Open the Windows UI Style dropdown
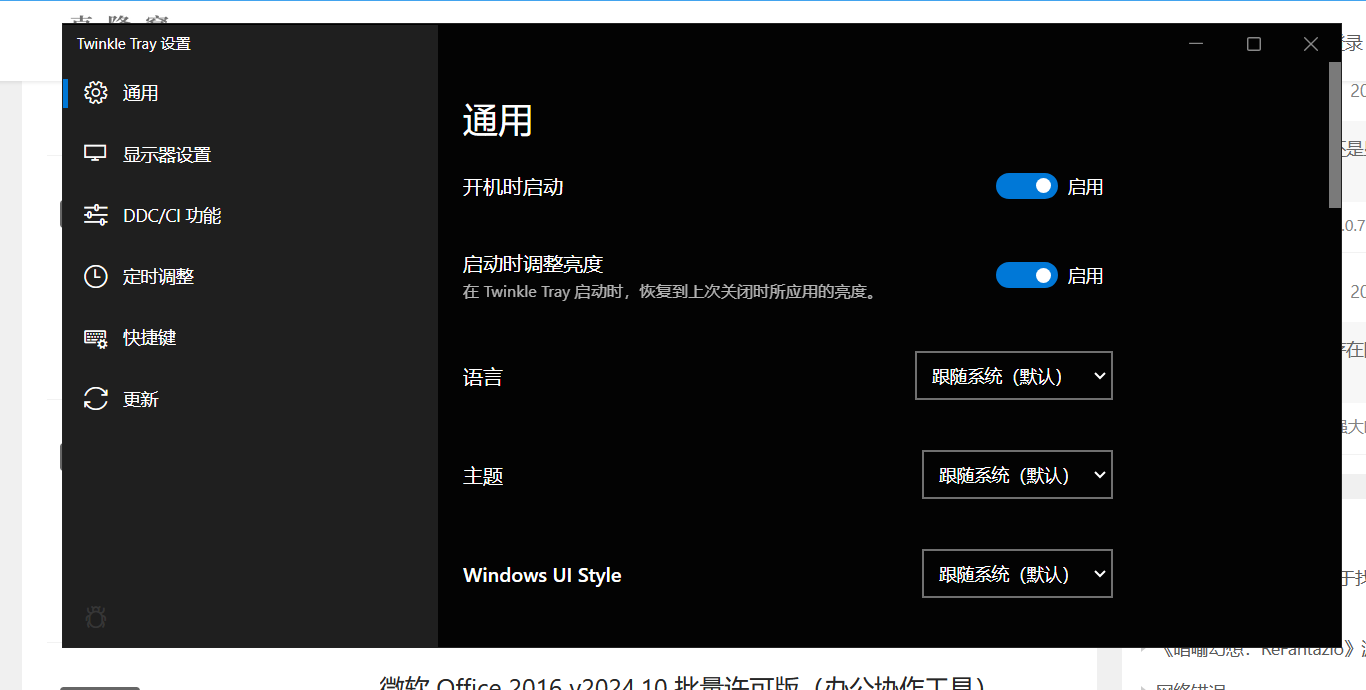 point(1017,574)
